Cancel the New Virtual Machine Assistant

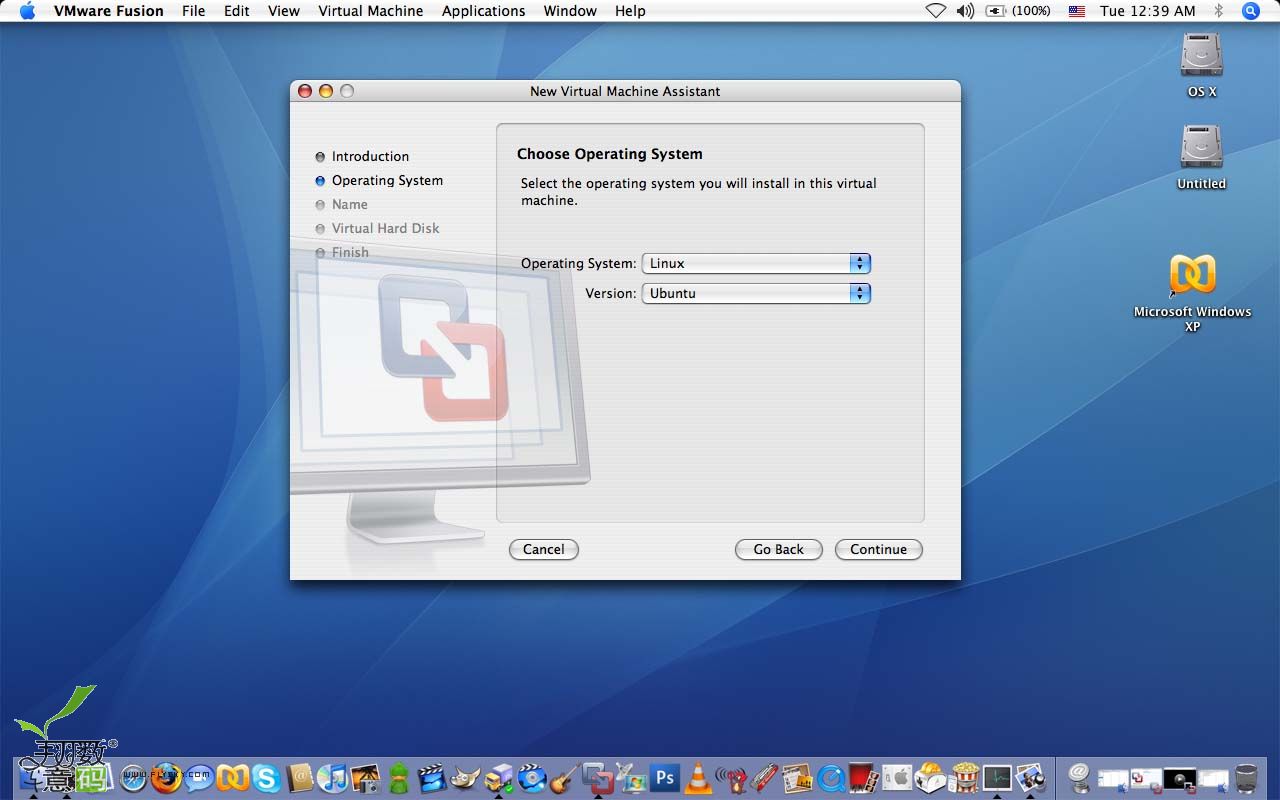(x=543, y=549)
